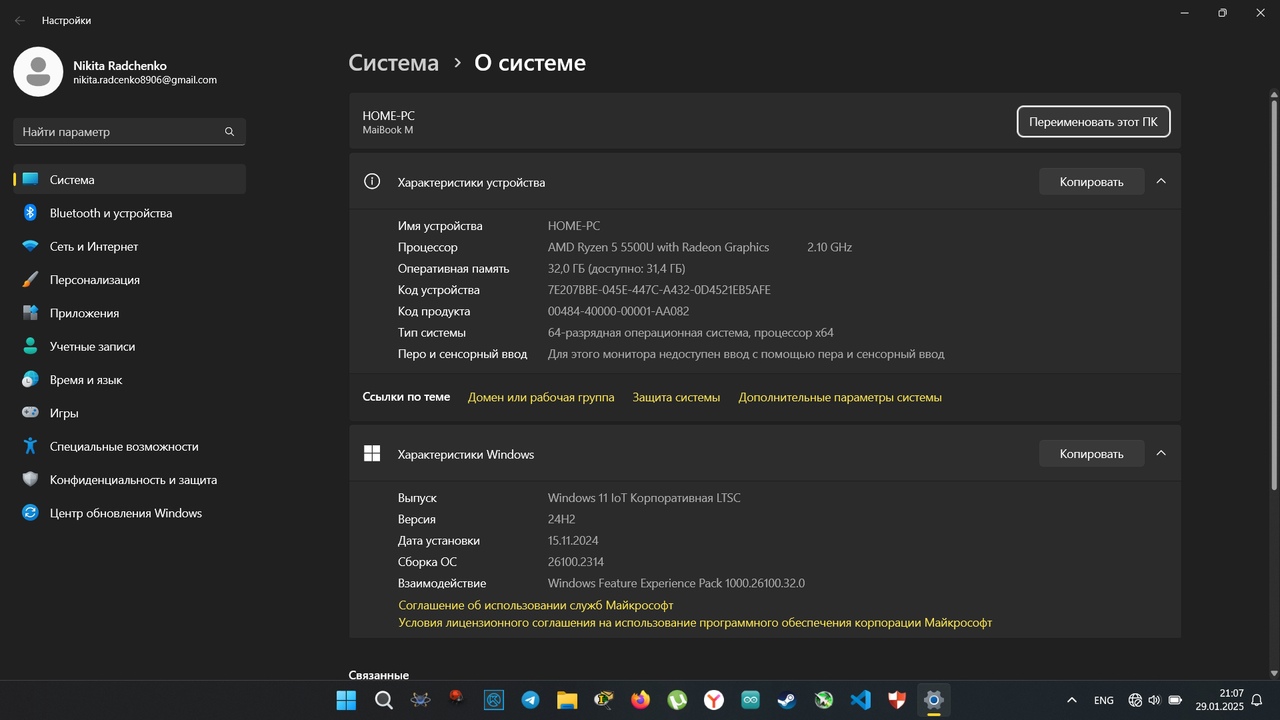Click the Найти параметр search field

(x=129, y=132)
